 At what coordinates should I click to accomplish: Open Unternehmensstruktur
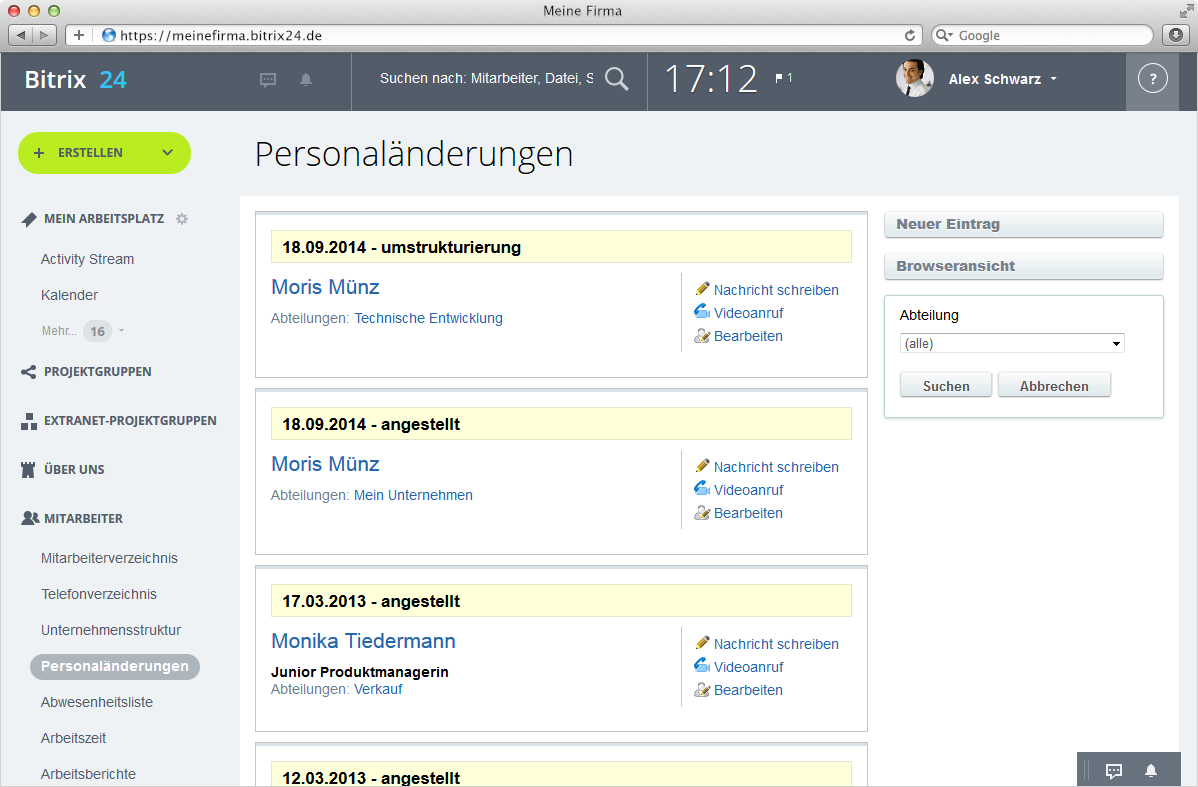point(111,630)
